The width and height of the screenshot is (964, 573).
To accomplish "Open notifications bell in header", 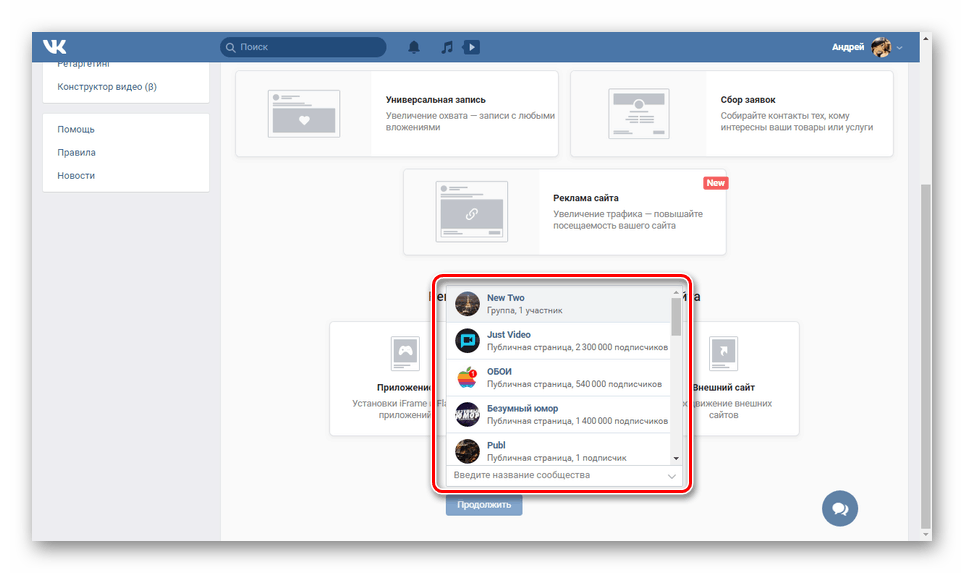I will click(414, 47).
